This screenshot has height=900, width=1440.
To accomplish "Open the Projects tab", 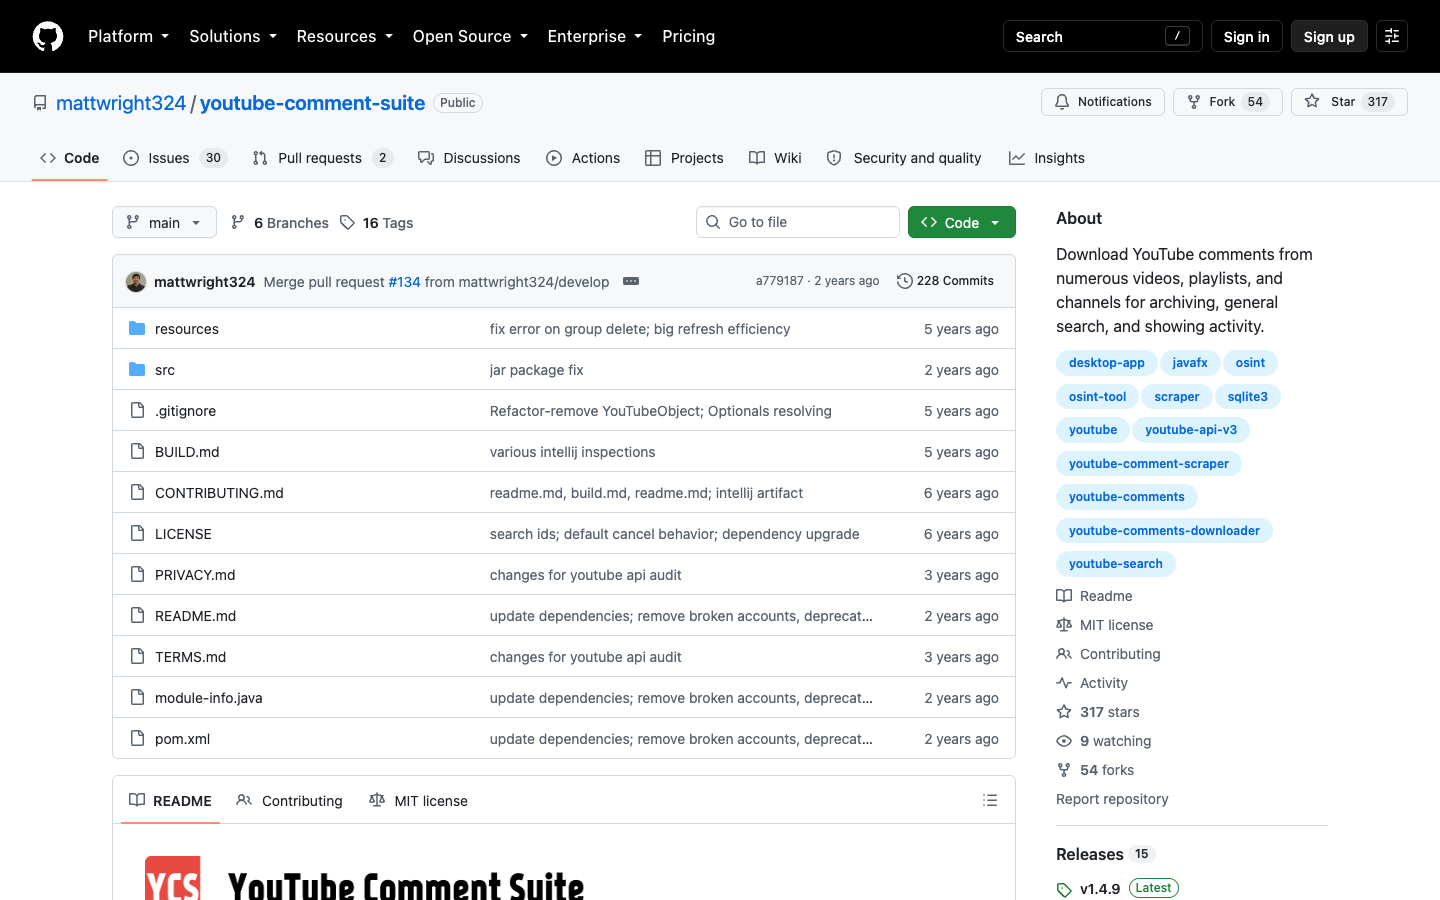I will pyautogui.click(x=684, y=158).
